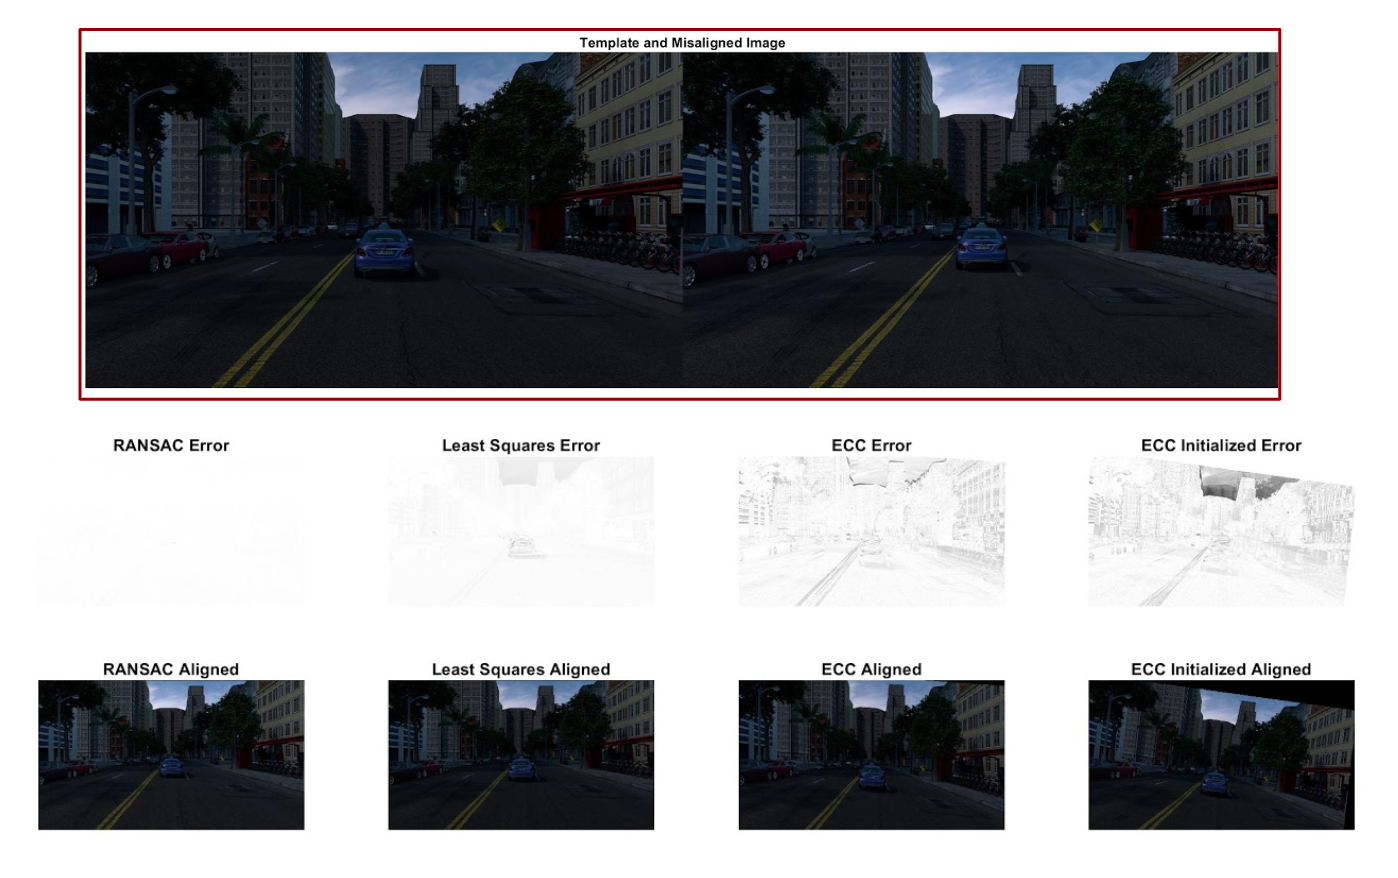Open the Least Squares Error image
Image resolution: width=1398 pixels, height=878 pixels.
click(521, 531)
